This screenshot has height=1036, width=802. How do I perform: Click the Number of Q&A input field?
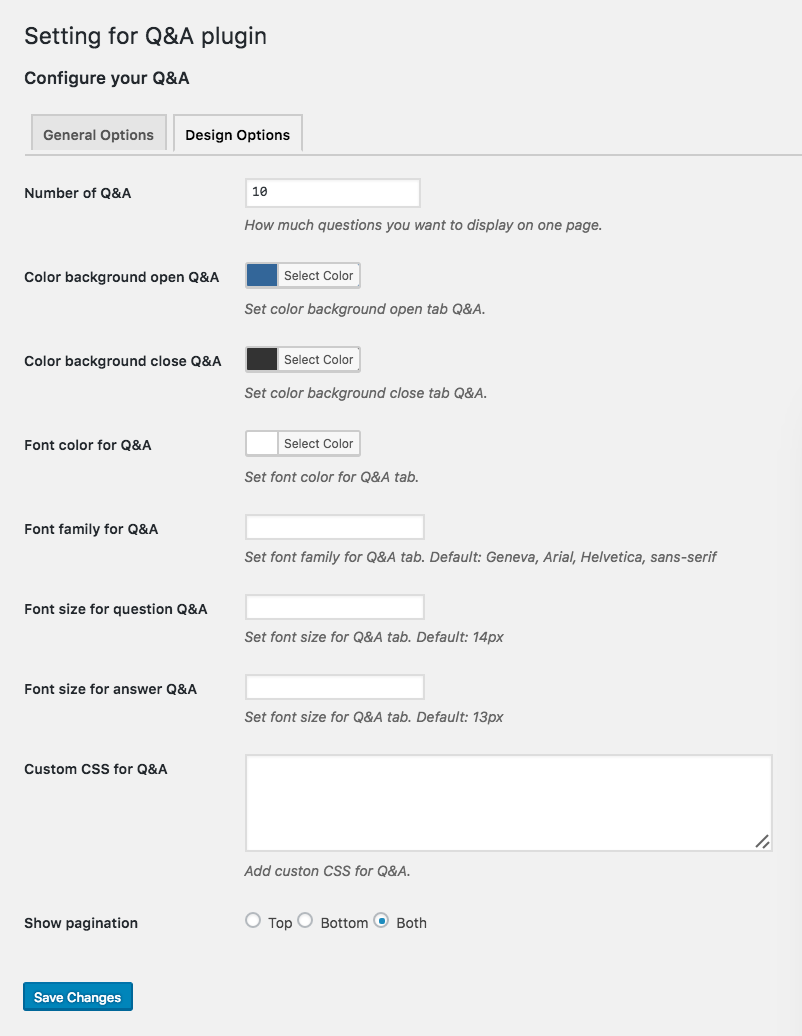[x=332, y=192]
